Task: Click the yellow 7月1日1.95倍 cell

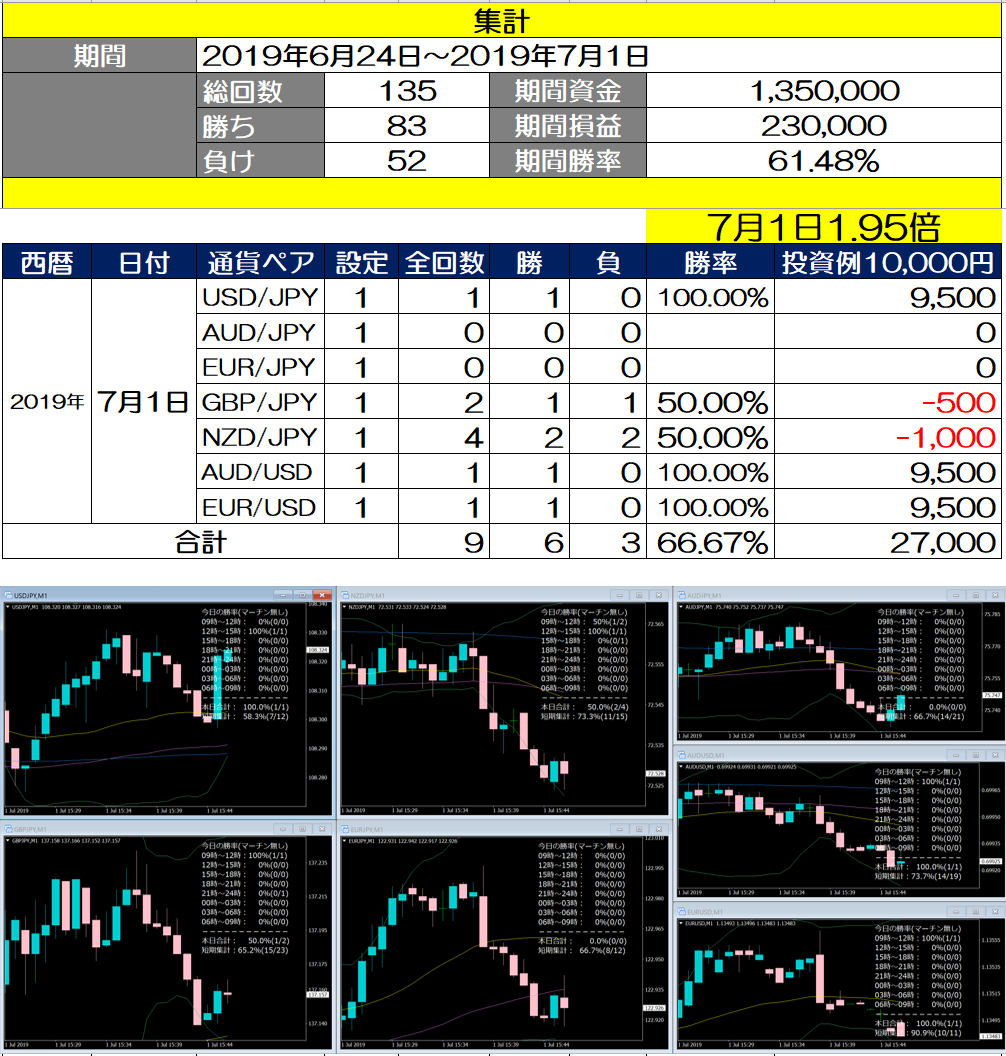Action: pyautogui.click(x=824, y=226)
